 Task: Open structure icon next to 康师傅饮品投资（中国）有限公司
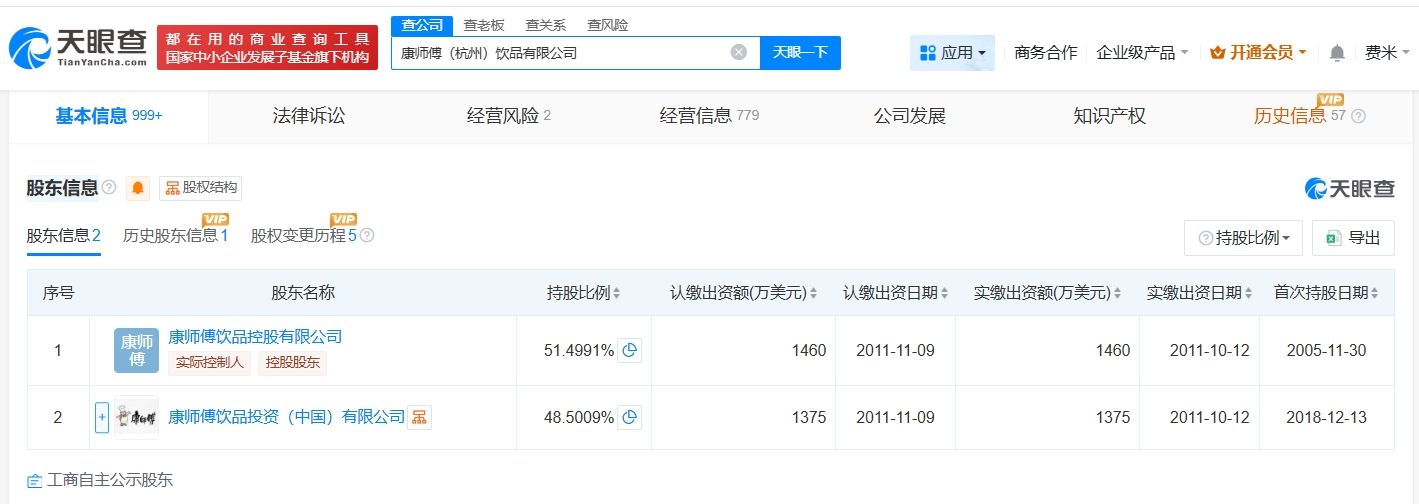tap(420, 417)
